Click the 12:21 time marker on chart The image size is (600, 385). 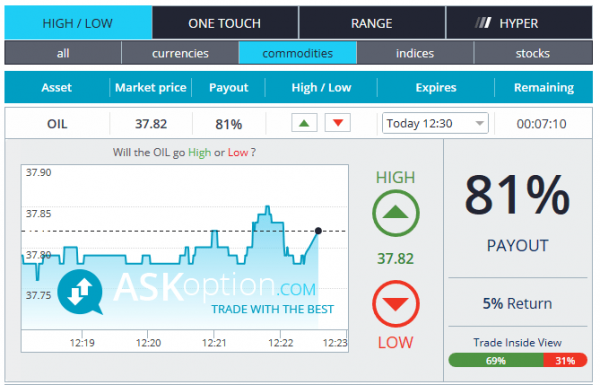click(214, 342)
